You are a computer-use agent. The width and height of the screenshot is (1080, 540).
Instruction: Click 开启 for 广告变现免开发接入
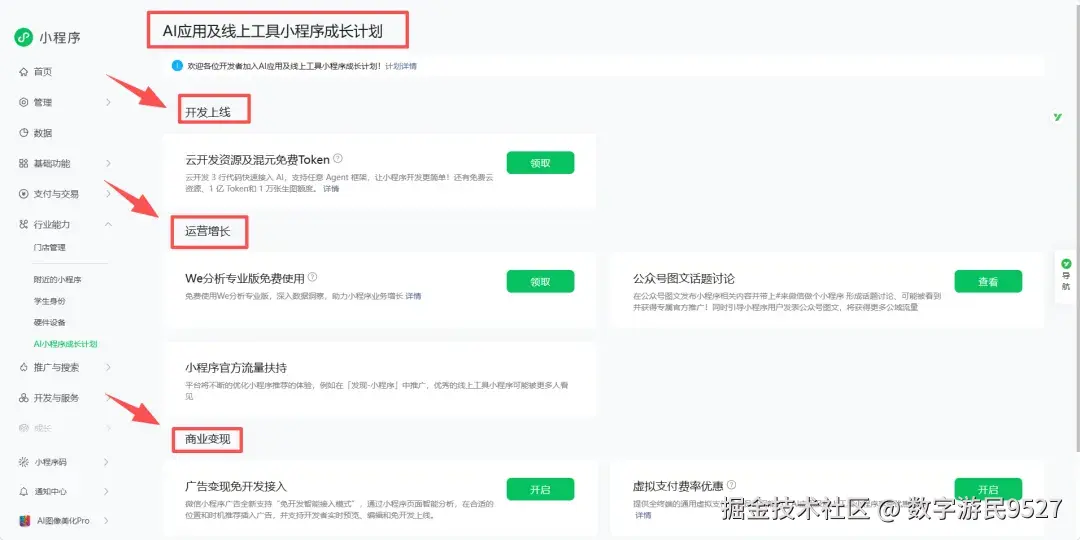click(x=541, y=490)
